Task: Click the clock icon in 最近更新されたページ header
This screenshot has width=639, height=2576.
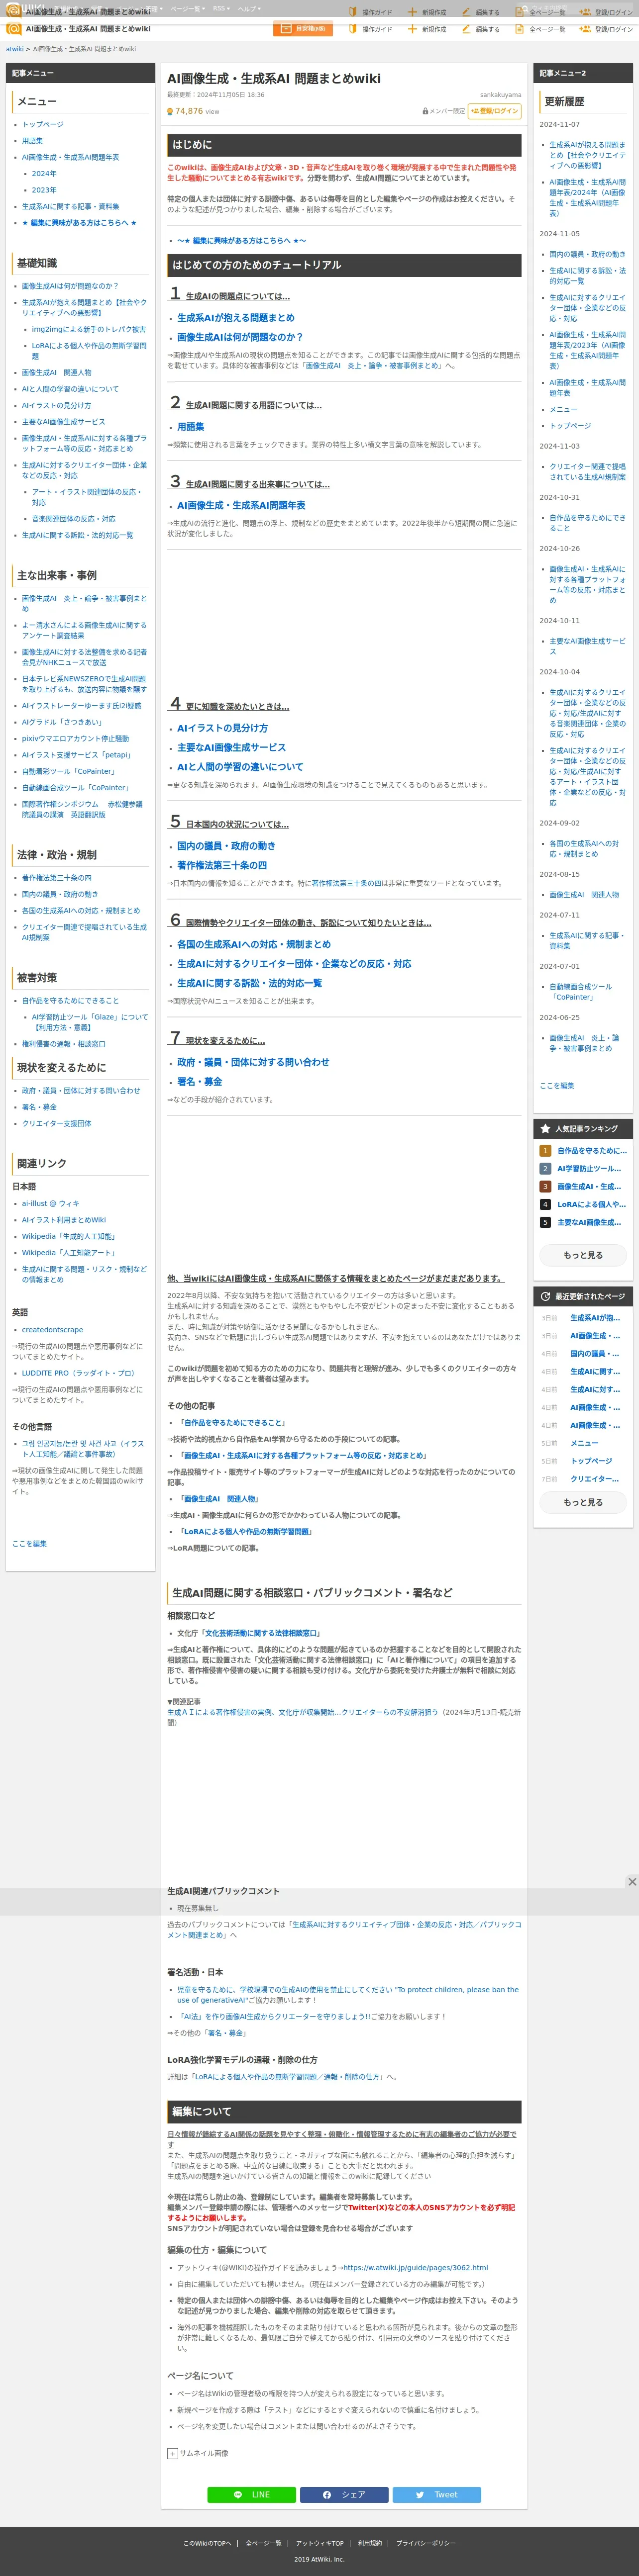Action: point(545,1296)
